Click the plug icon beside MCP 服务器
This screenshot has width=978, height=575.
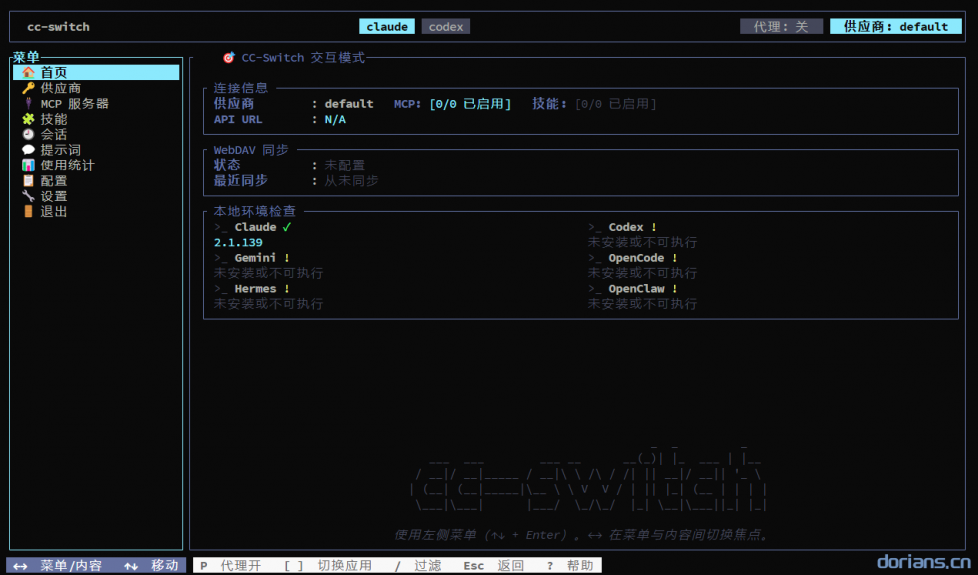28,104
